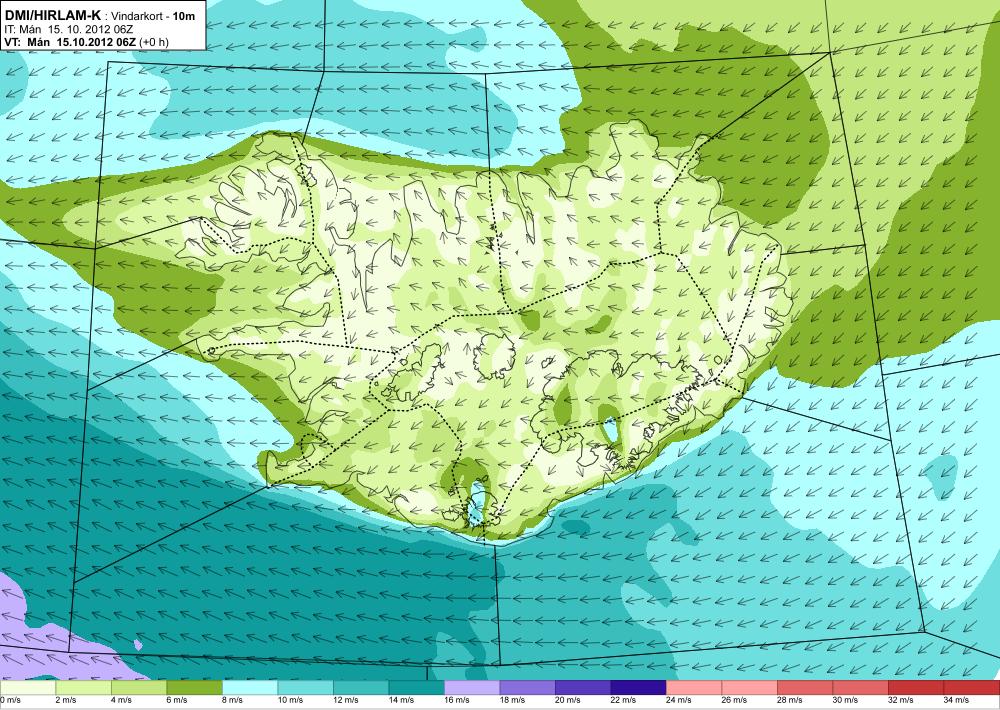Image resolution: width=1000 pixels, height=710 pixels.
Task: Select the '34 m/s' legend label
Action: 956,700
